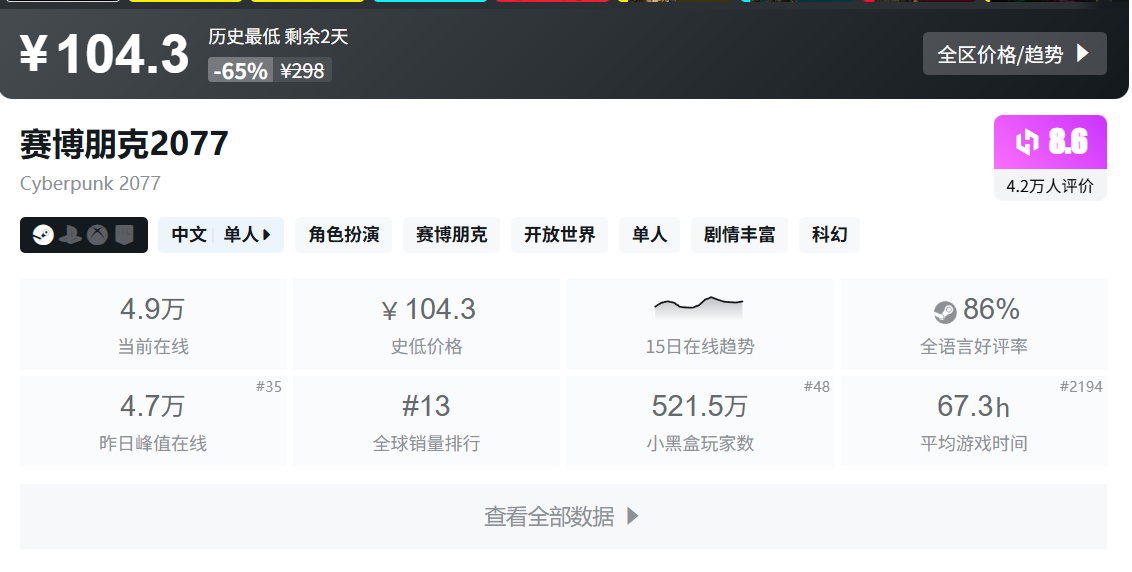
Task: Click 小黑盒玩家数 521.5万 card
Action: 700,420
